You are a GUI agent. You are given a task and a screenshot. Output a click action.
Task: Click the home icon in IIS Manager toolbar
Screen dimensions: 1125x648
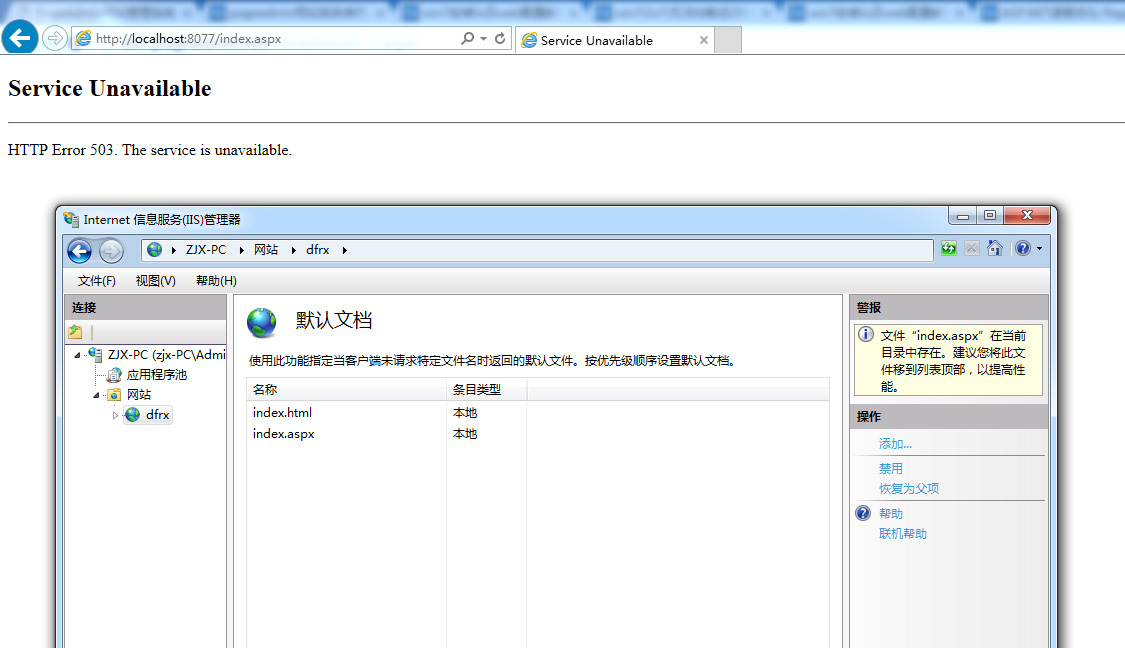tap(995, 249)
